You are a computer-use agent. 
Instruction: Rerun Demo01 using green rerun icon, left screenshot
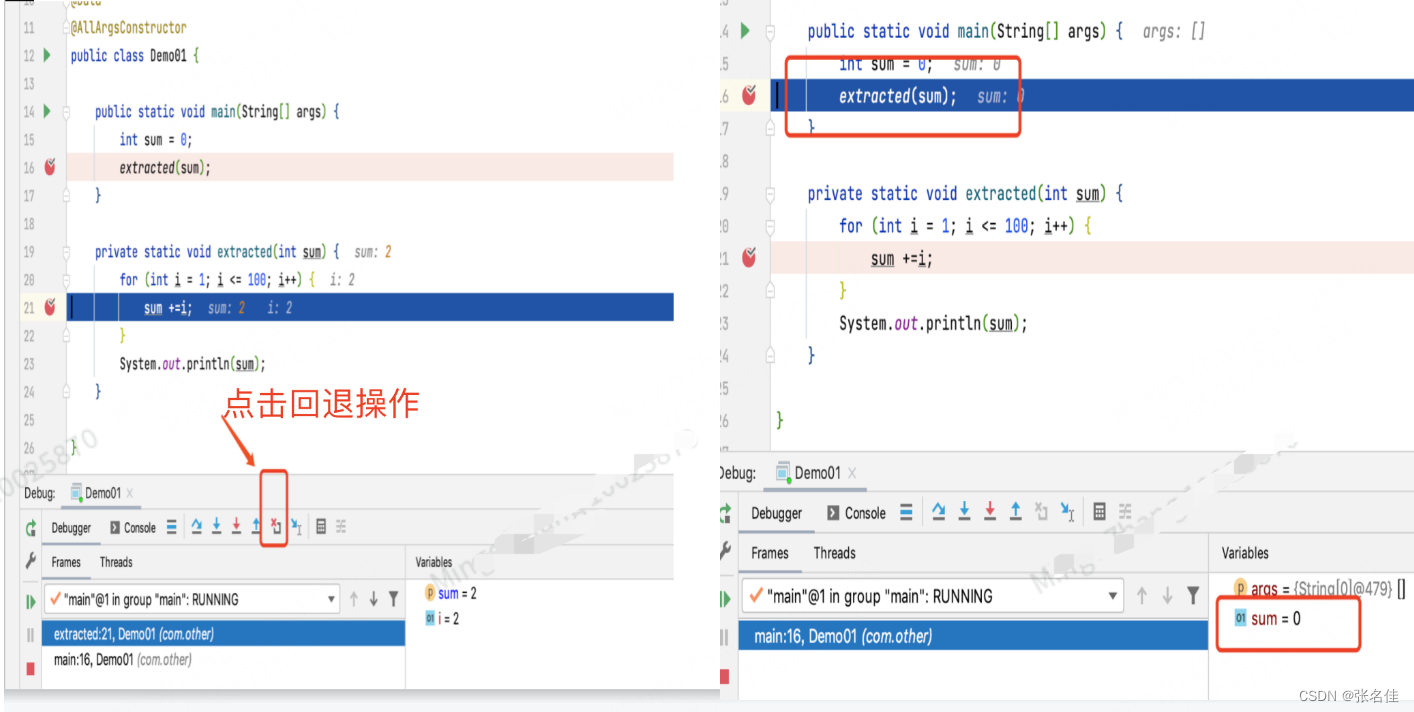click(x=31, y=527)
